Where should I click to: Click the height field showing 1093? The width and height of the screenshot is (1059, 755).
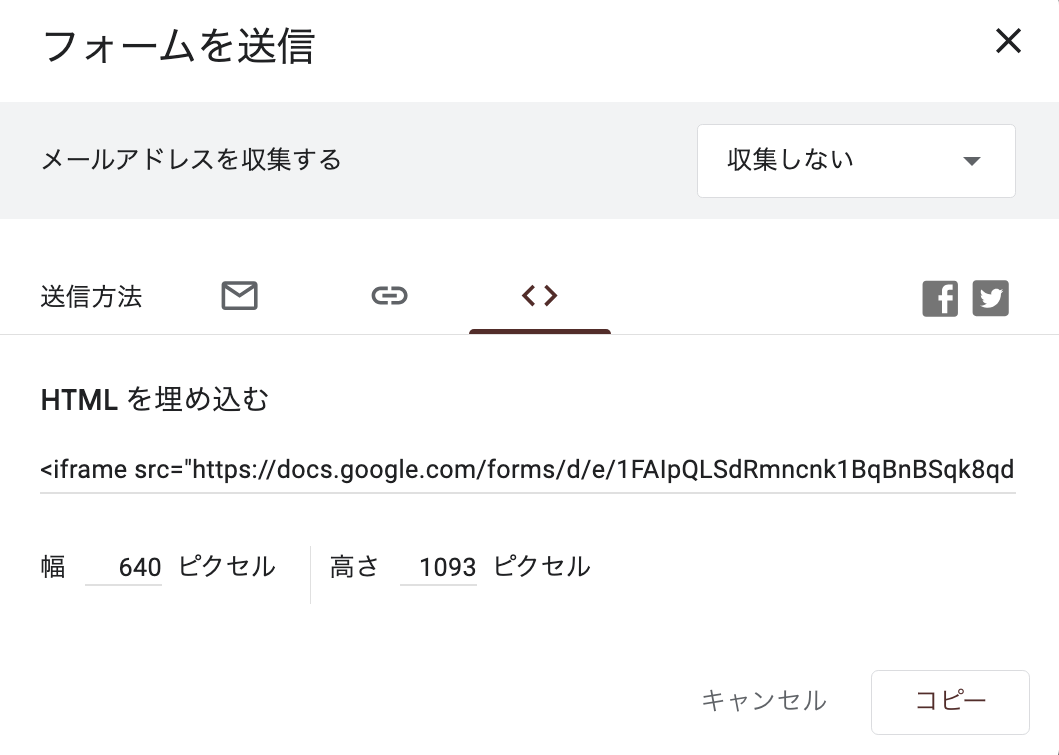click(x=440, y=568)
